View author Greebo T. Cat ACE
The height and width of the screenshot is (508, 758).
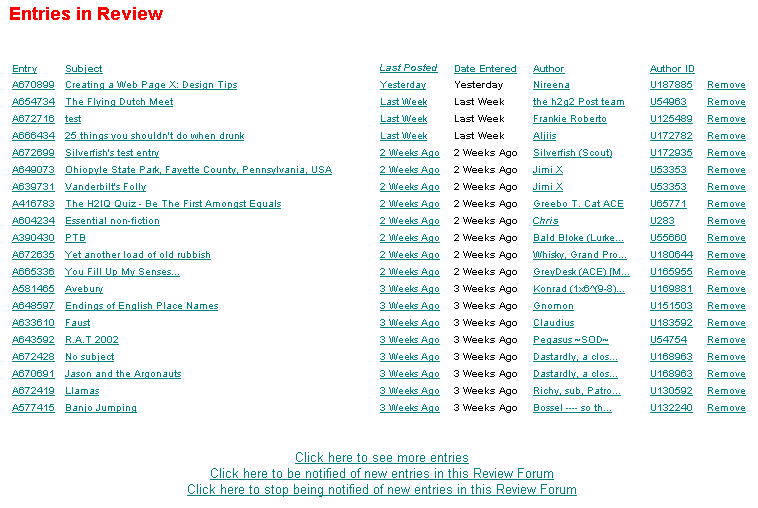pos(578,203)
